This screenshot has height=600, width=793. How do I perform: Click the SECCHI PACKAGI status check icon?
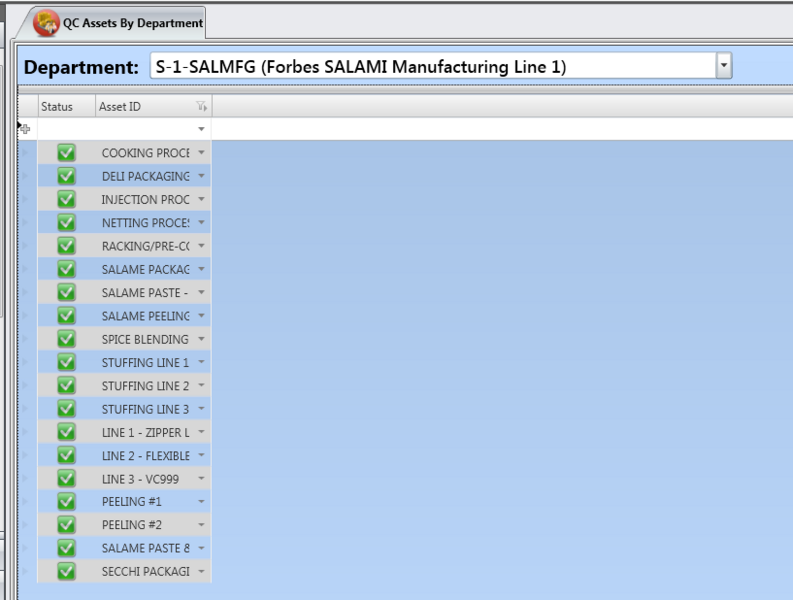coord(66,572)
